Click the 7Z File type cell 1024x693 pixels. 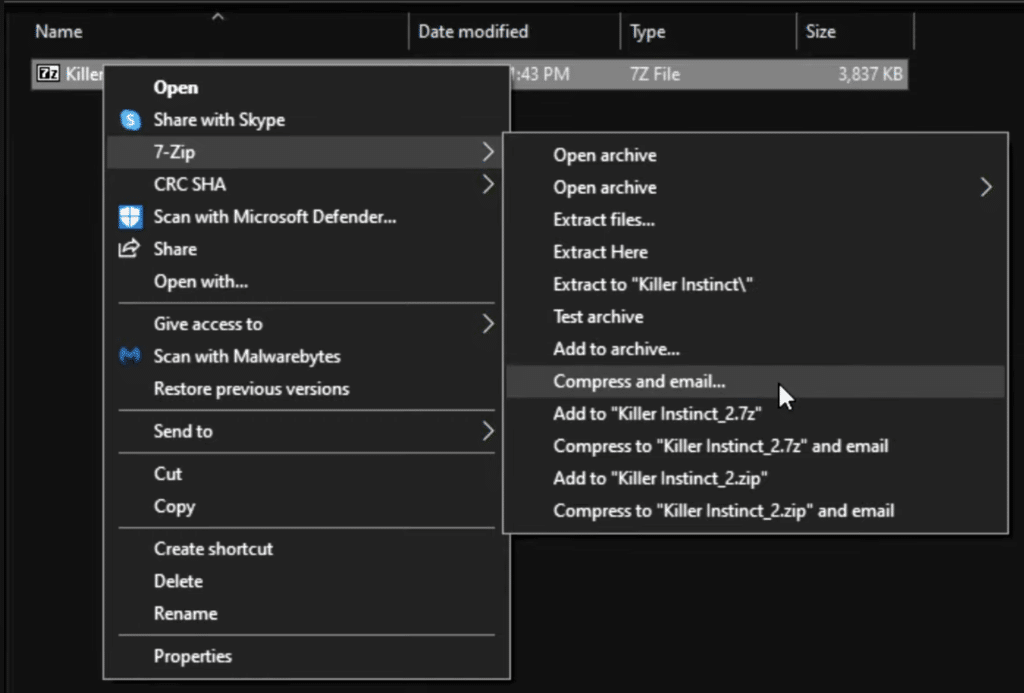click(655, 74)
